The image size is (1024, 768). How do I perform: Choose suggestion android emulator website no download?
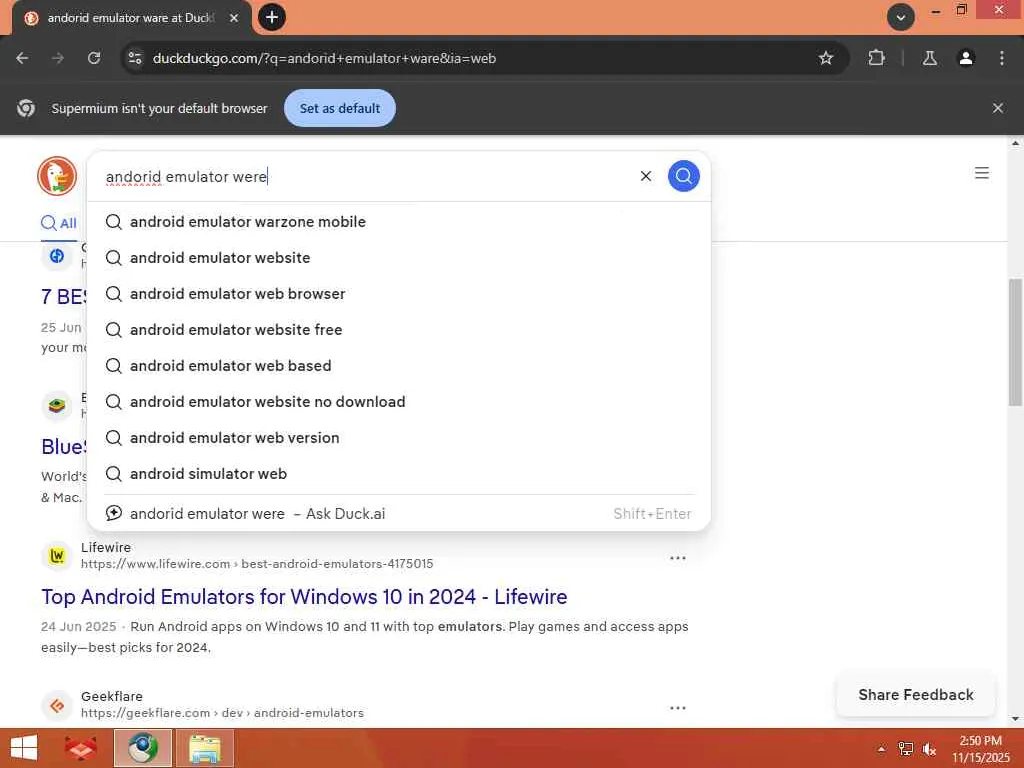click(398, 402)
